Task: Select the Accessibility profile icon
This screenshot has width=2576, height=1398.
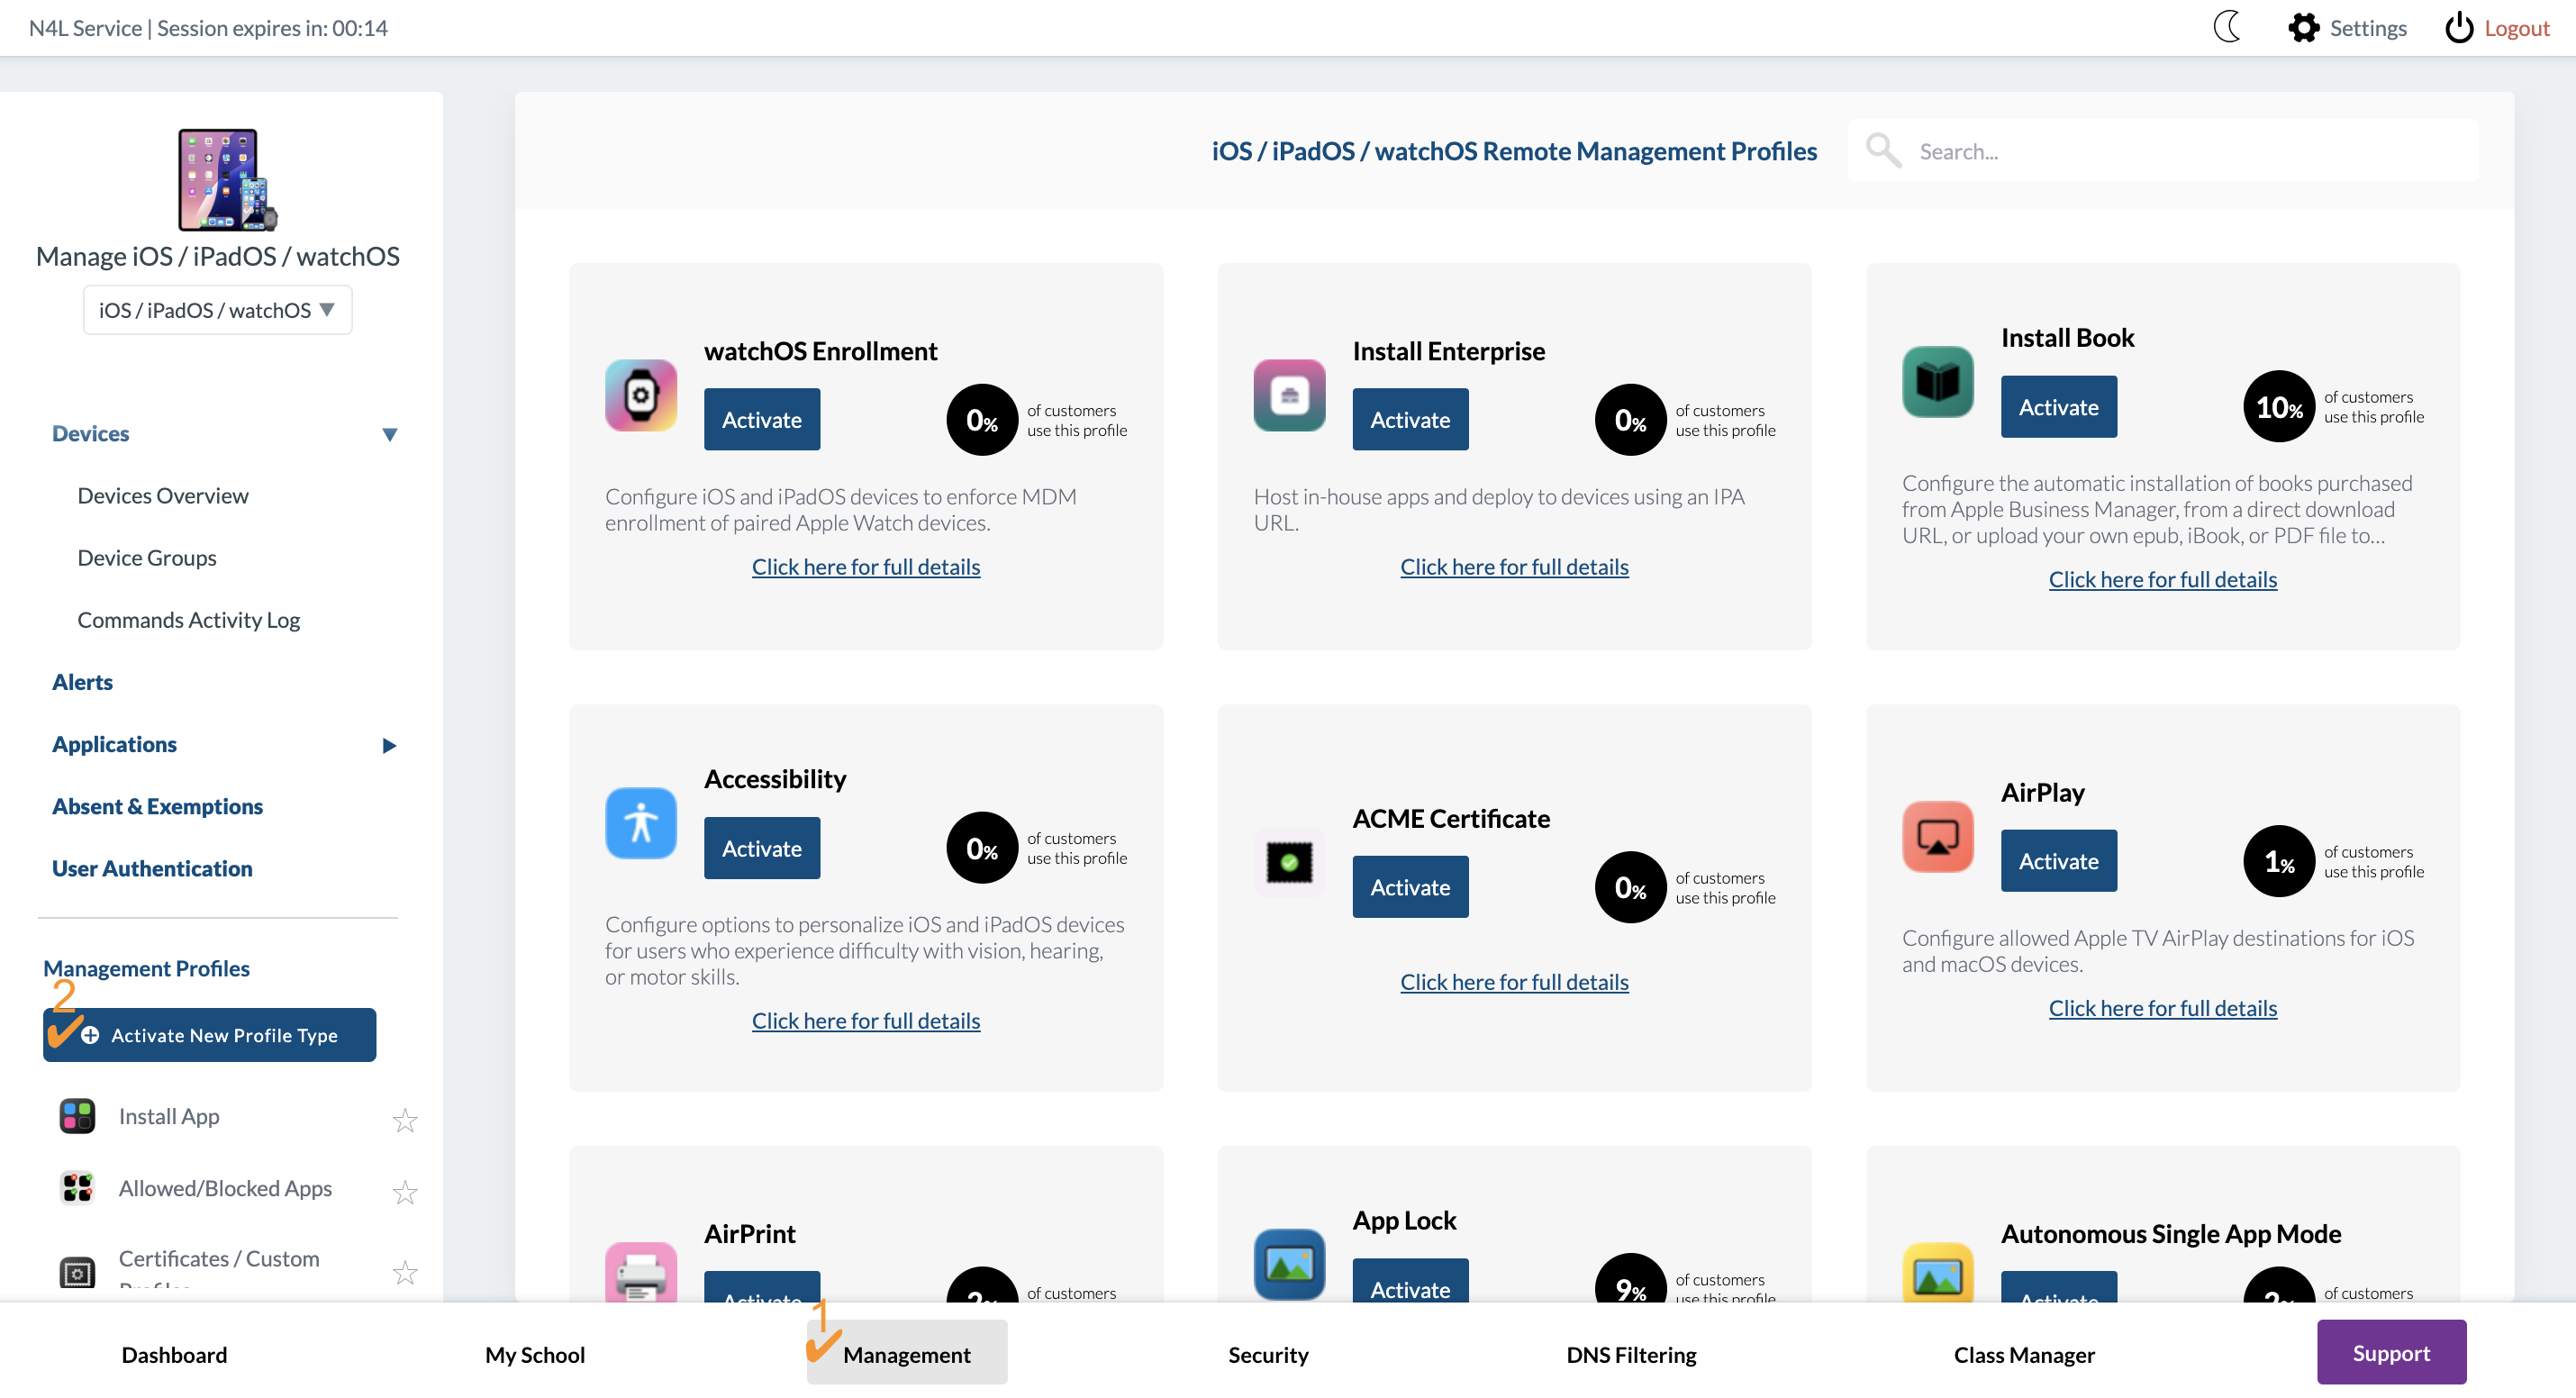Action: click(x=640, y=823)
